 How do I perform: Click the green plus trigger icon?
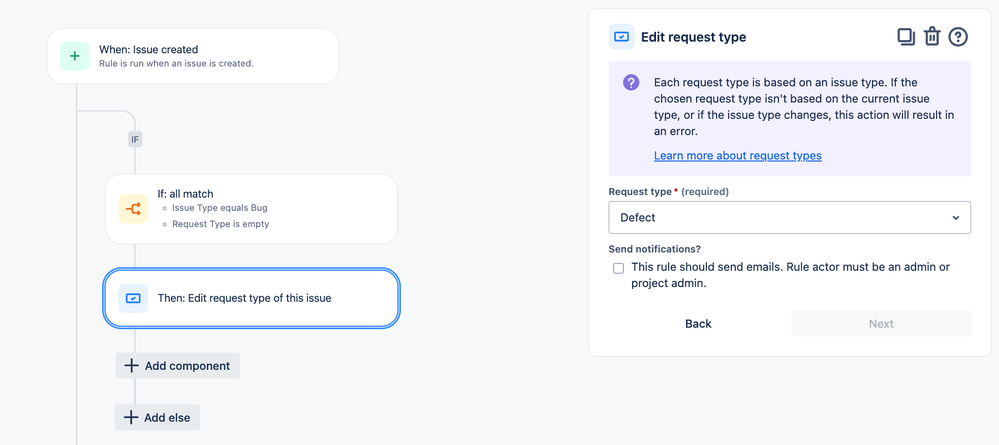[75, 56]
